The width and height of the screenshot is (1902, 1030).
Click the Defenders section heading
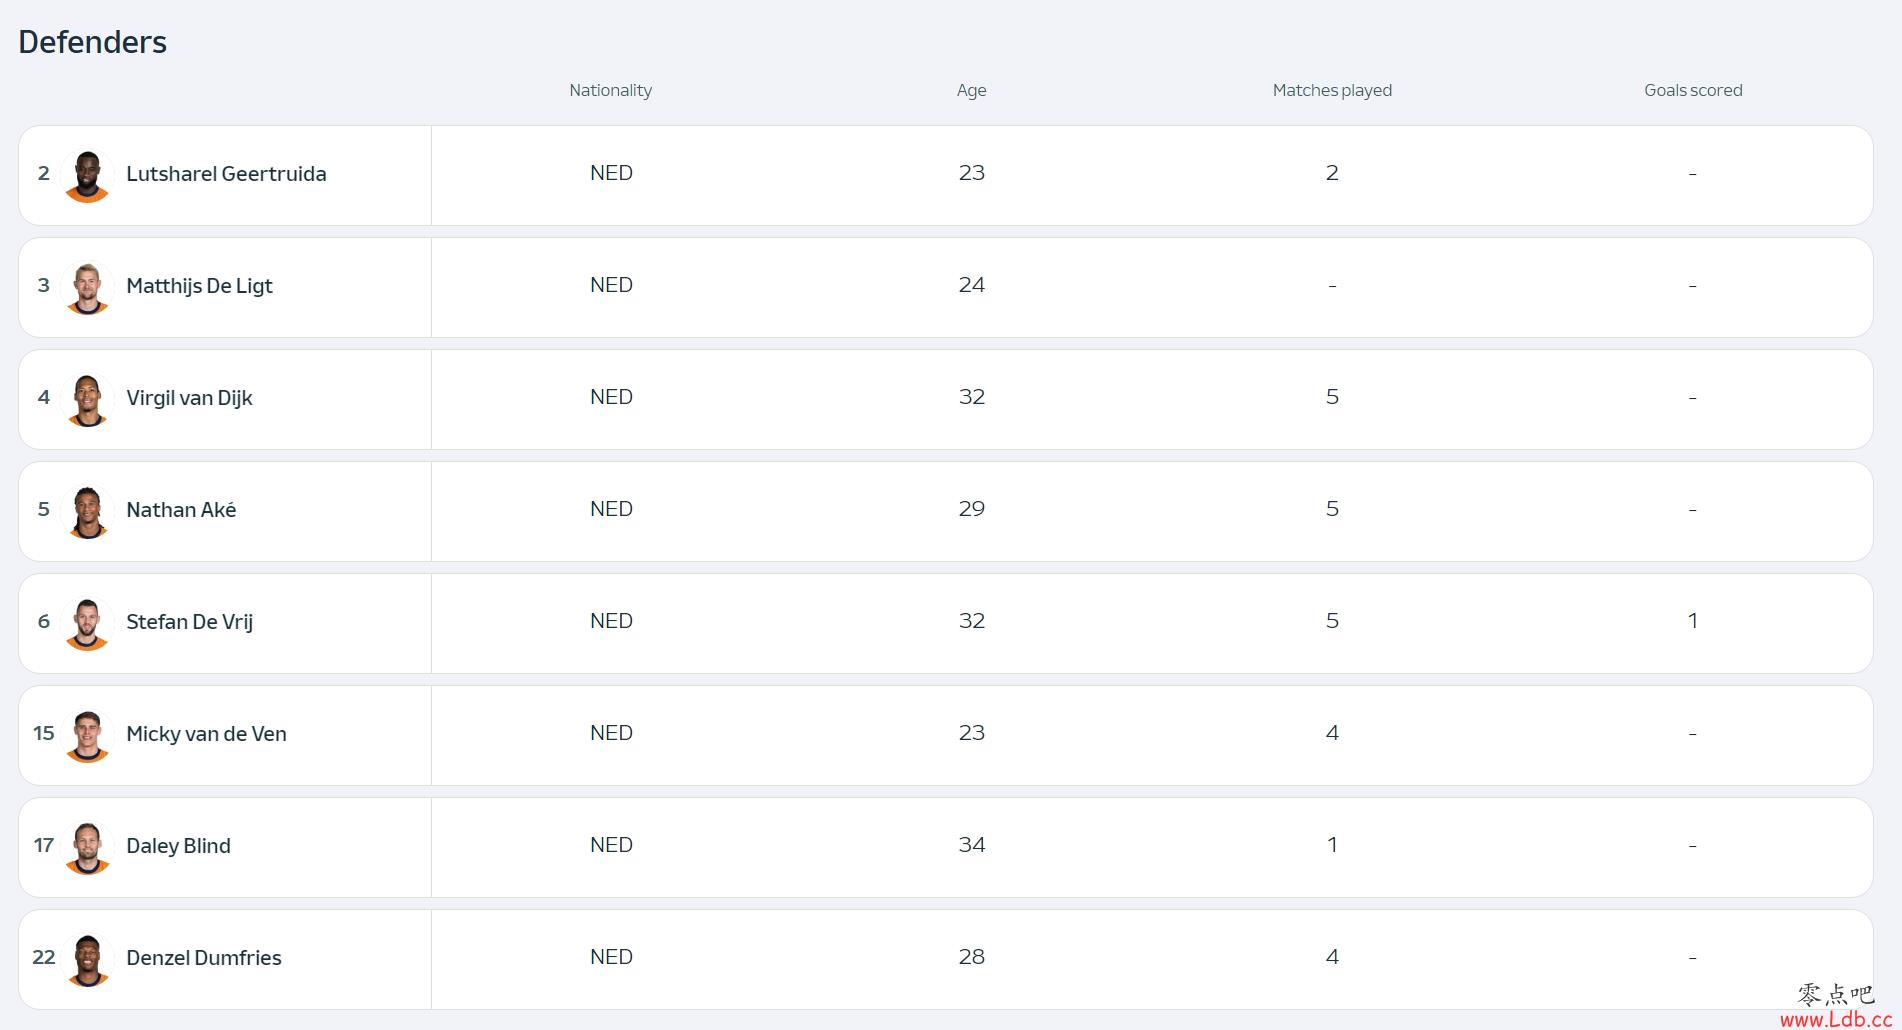(x=92, y=42)
